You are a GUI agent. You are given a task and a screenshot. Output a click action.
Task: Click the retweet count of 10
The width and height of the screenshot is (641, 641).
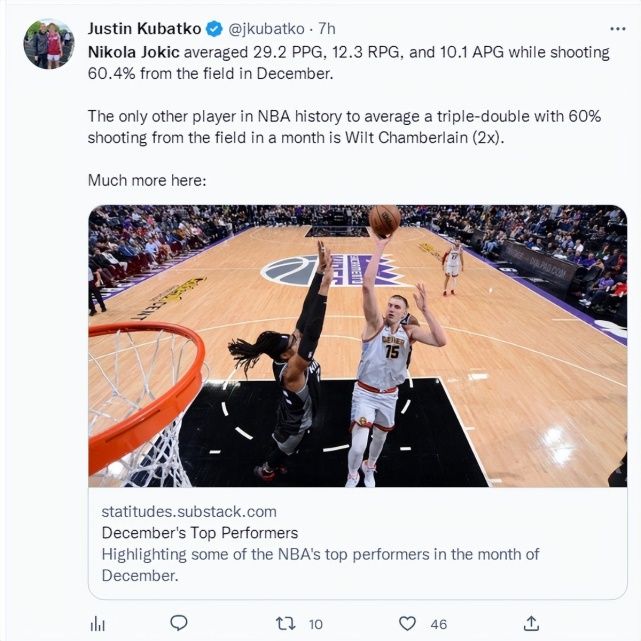click(315, 624)
